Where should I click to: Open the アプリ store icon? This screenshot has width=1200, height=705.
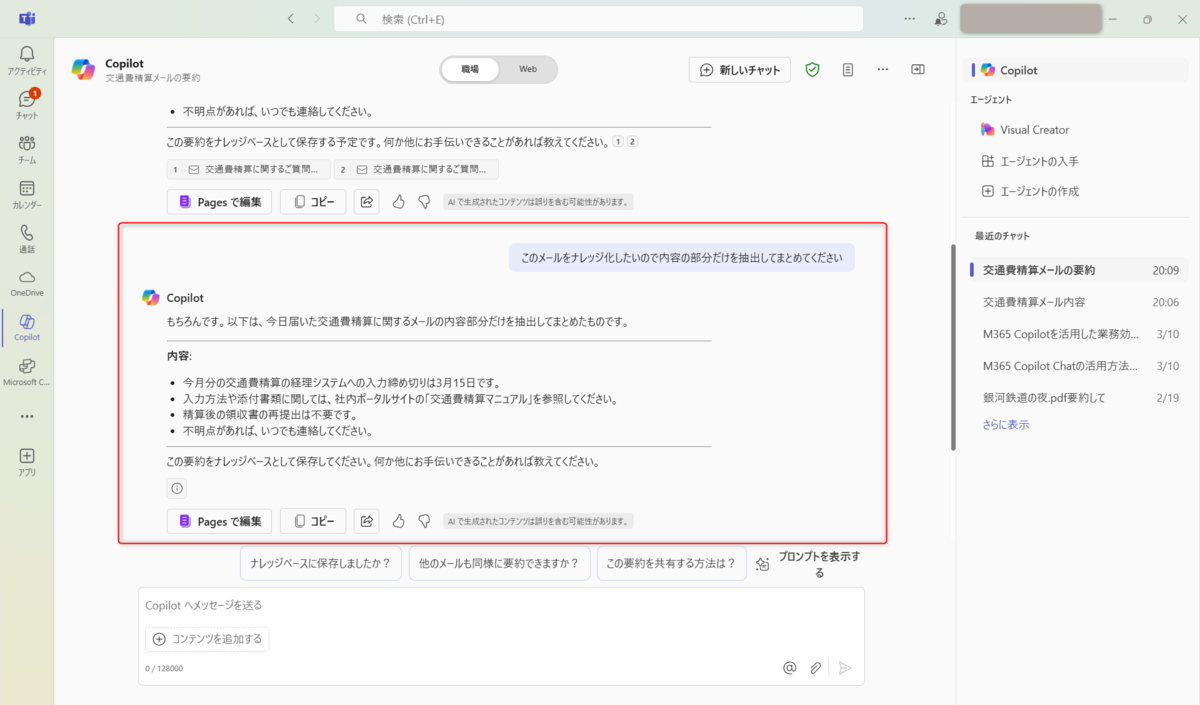tap(27, 461)
